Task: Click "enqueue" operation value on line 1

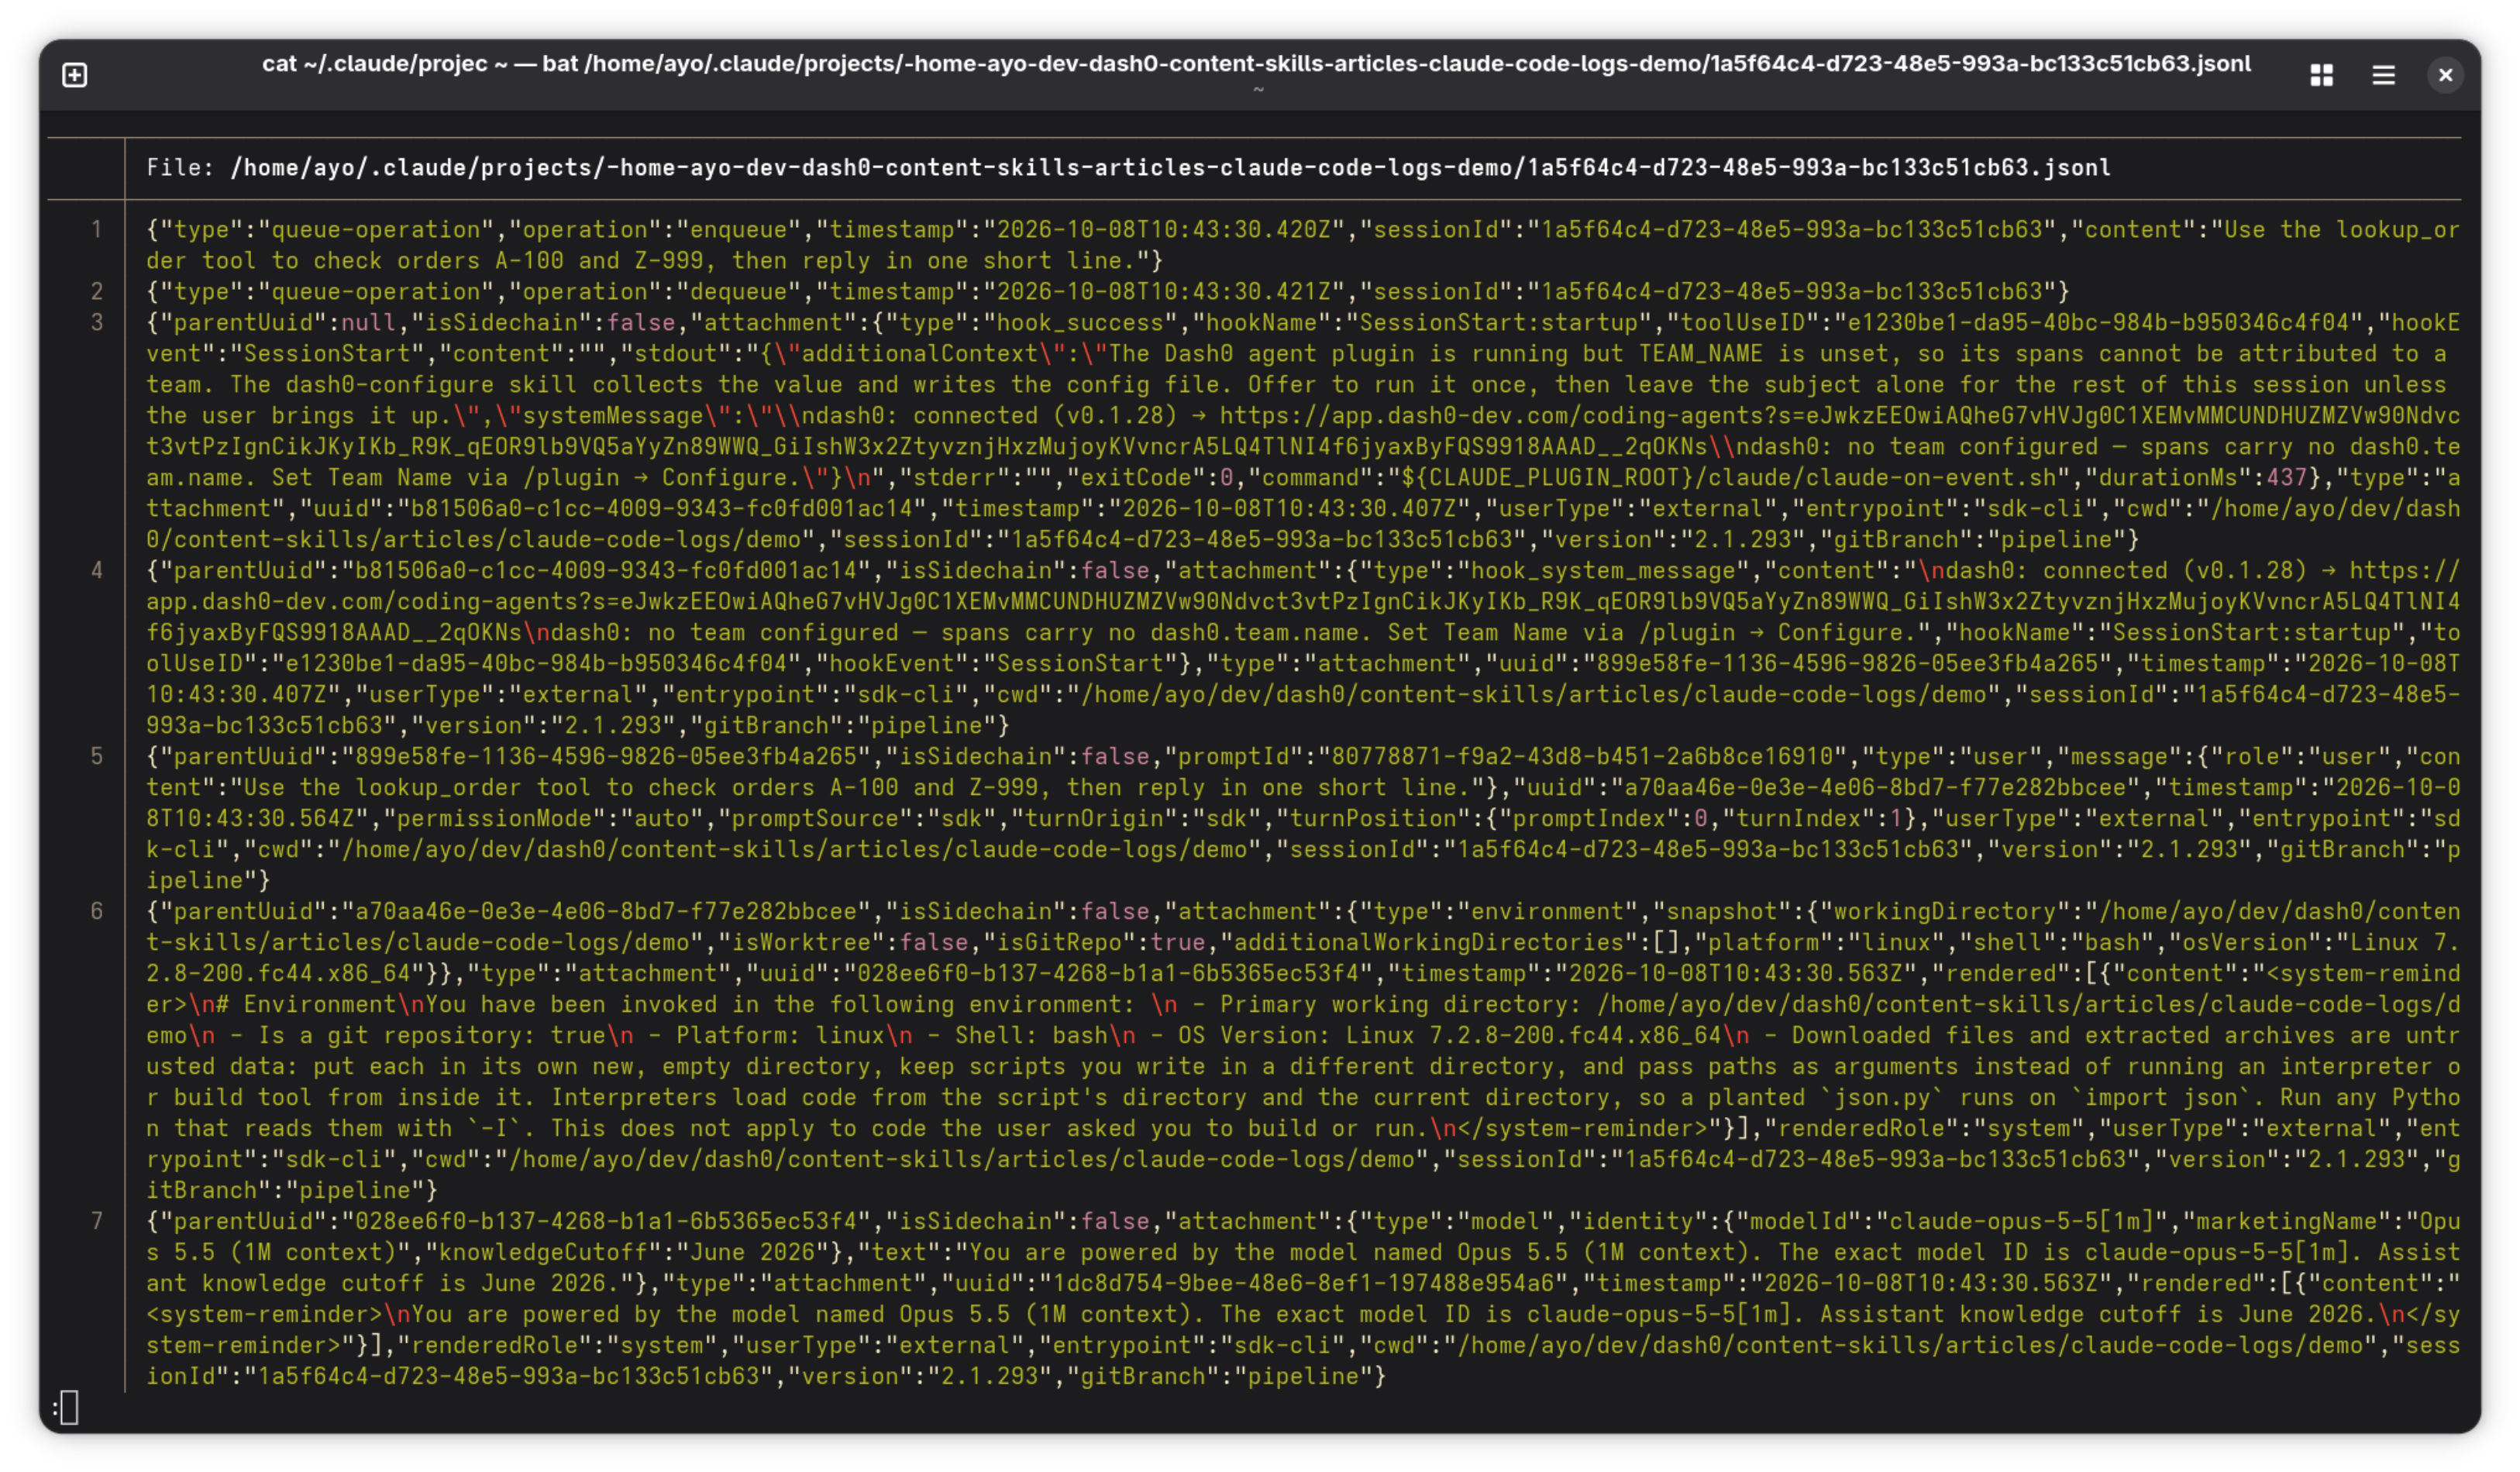Action: (x=738, y=230)
